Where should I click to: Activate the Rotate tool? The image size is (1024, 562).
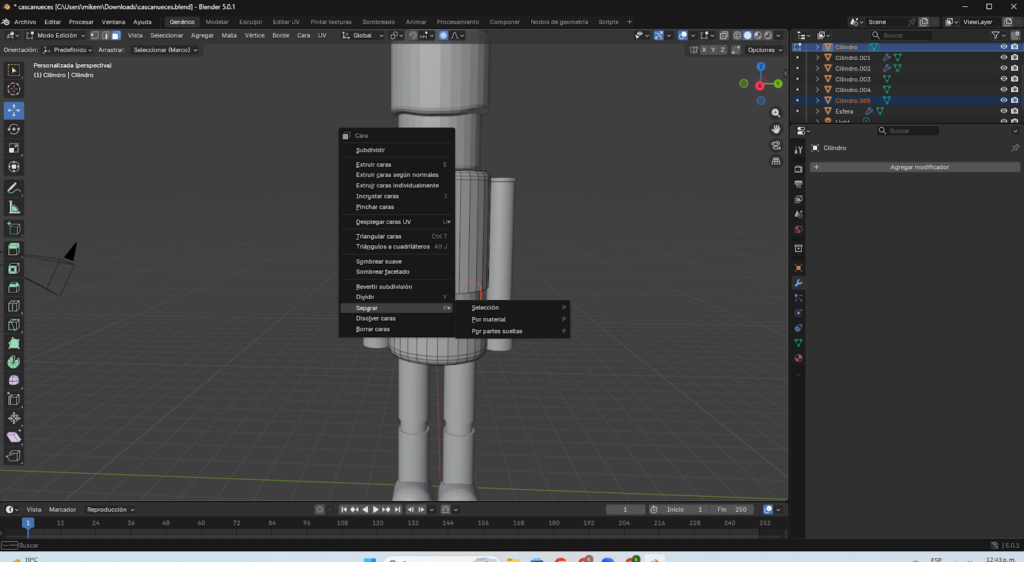[14, 129]
